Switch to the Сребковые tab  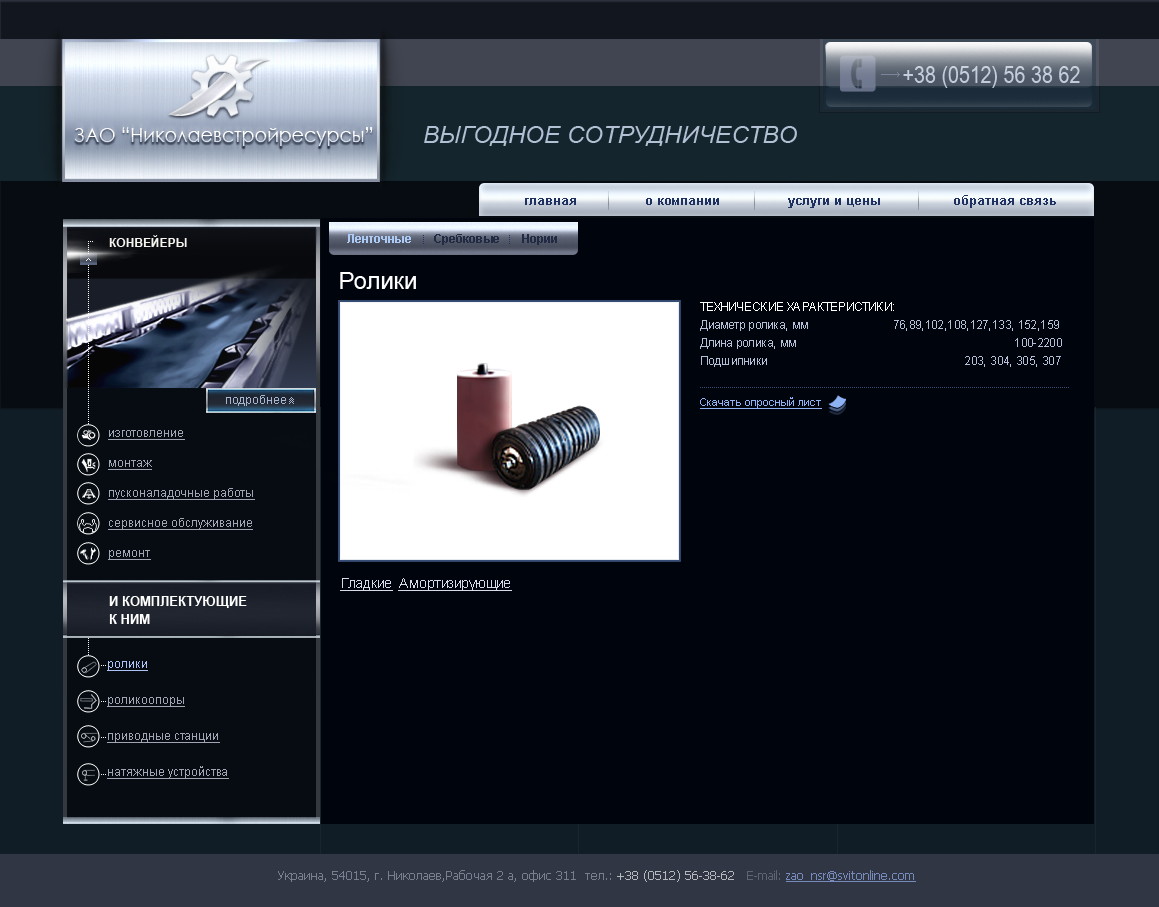[466, 239]
